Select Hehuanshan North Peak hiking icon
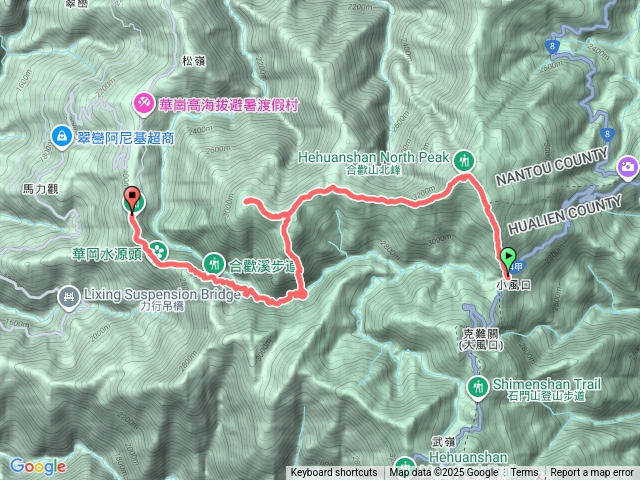640x480 pixels. [464, 161]
